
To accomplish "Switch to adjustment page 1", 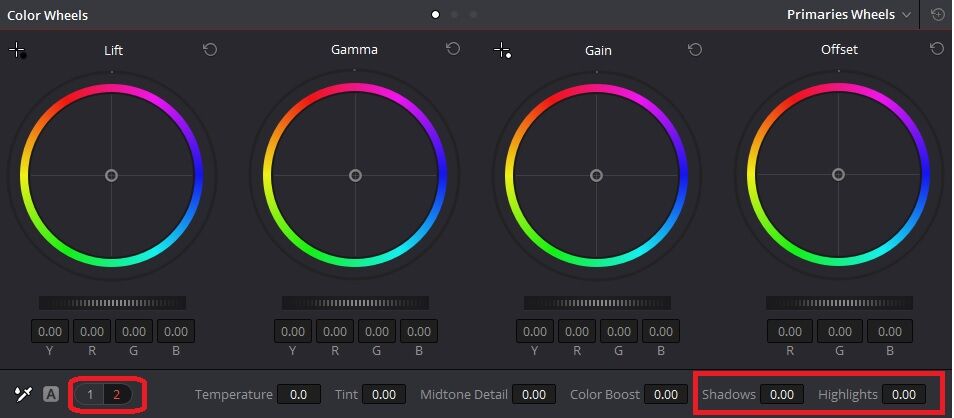I will pyautogui.click(x=90, y=394).
